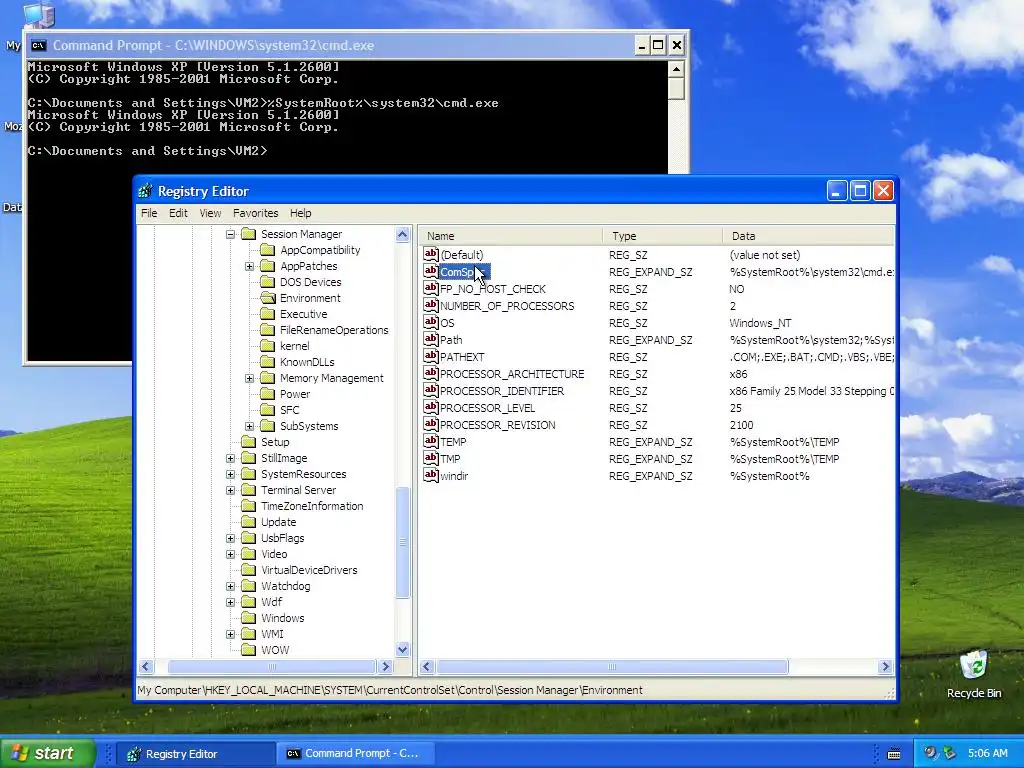
Task: Select the PROCESSOR_REVISION value name
Action: tap(498, 425)
